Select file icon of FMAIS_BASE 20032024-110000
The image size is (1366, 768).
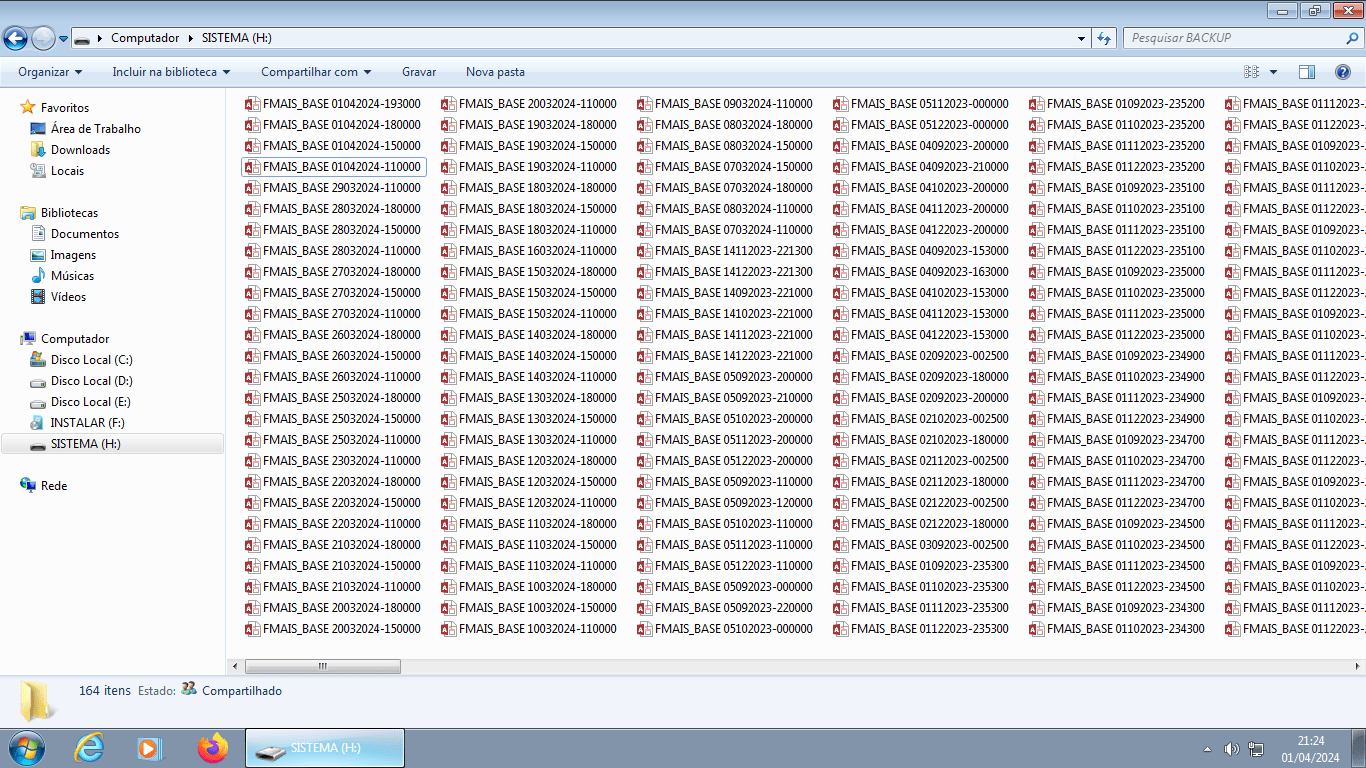(448, 104)
